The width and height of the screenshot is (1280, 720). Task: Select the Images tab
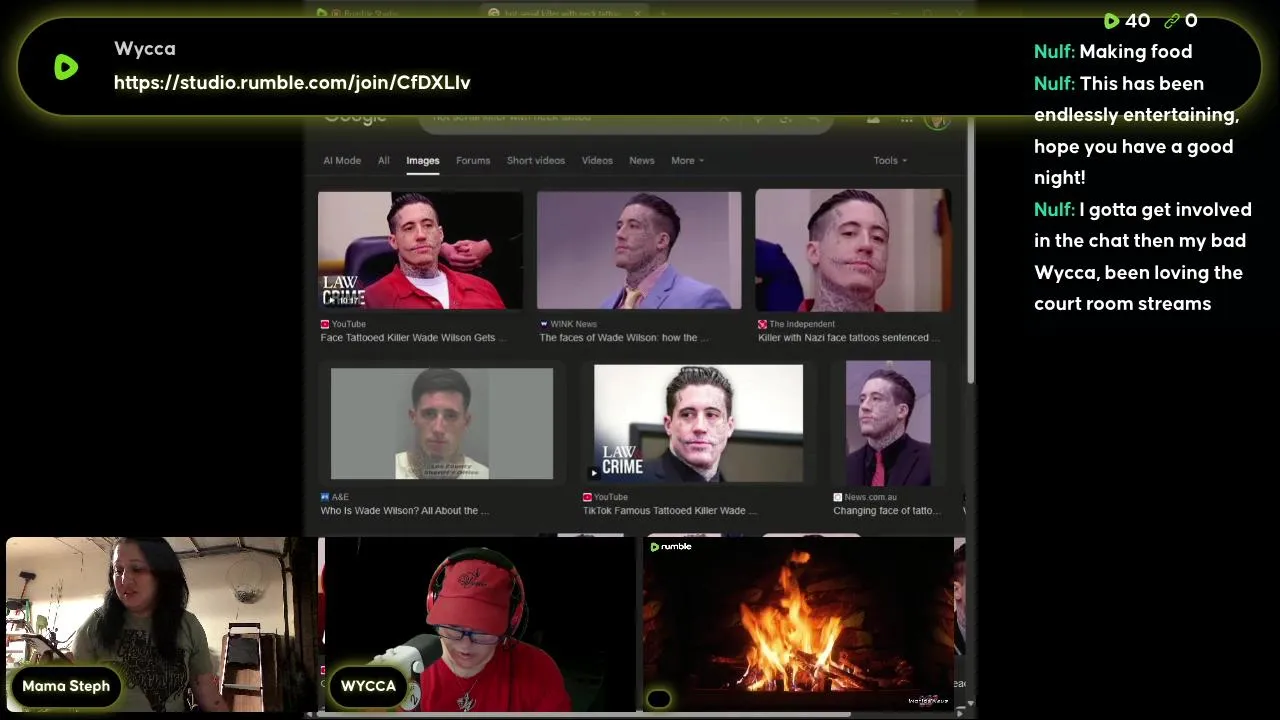(422, 160)
